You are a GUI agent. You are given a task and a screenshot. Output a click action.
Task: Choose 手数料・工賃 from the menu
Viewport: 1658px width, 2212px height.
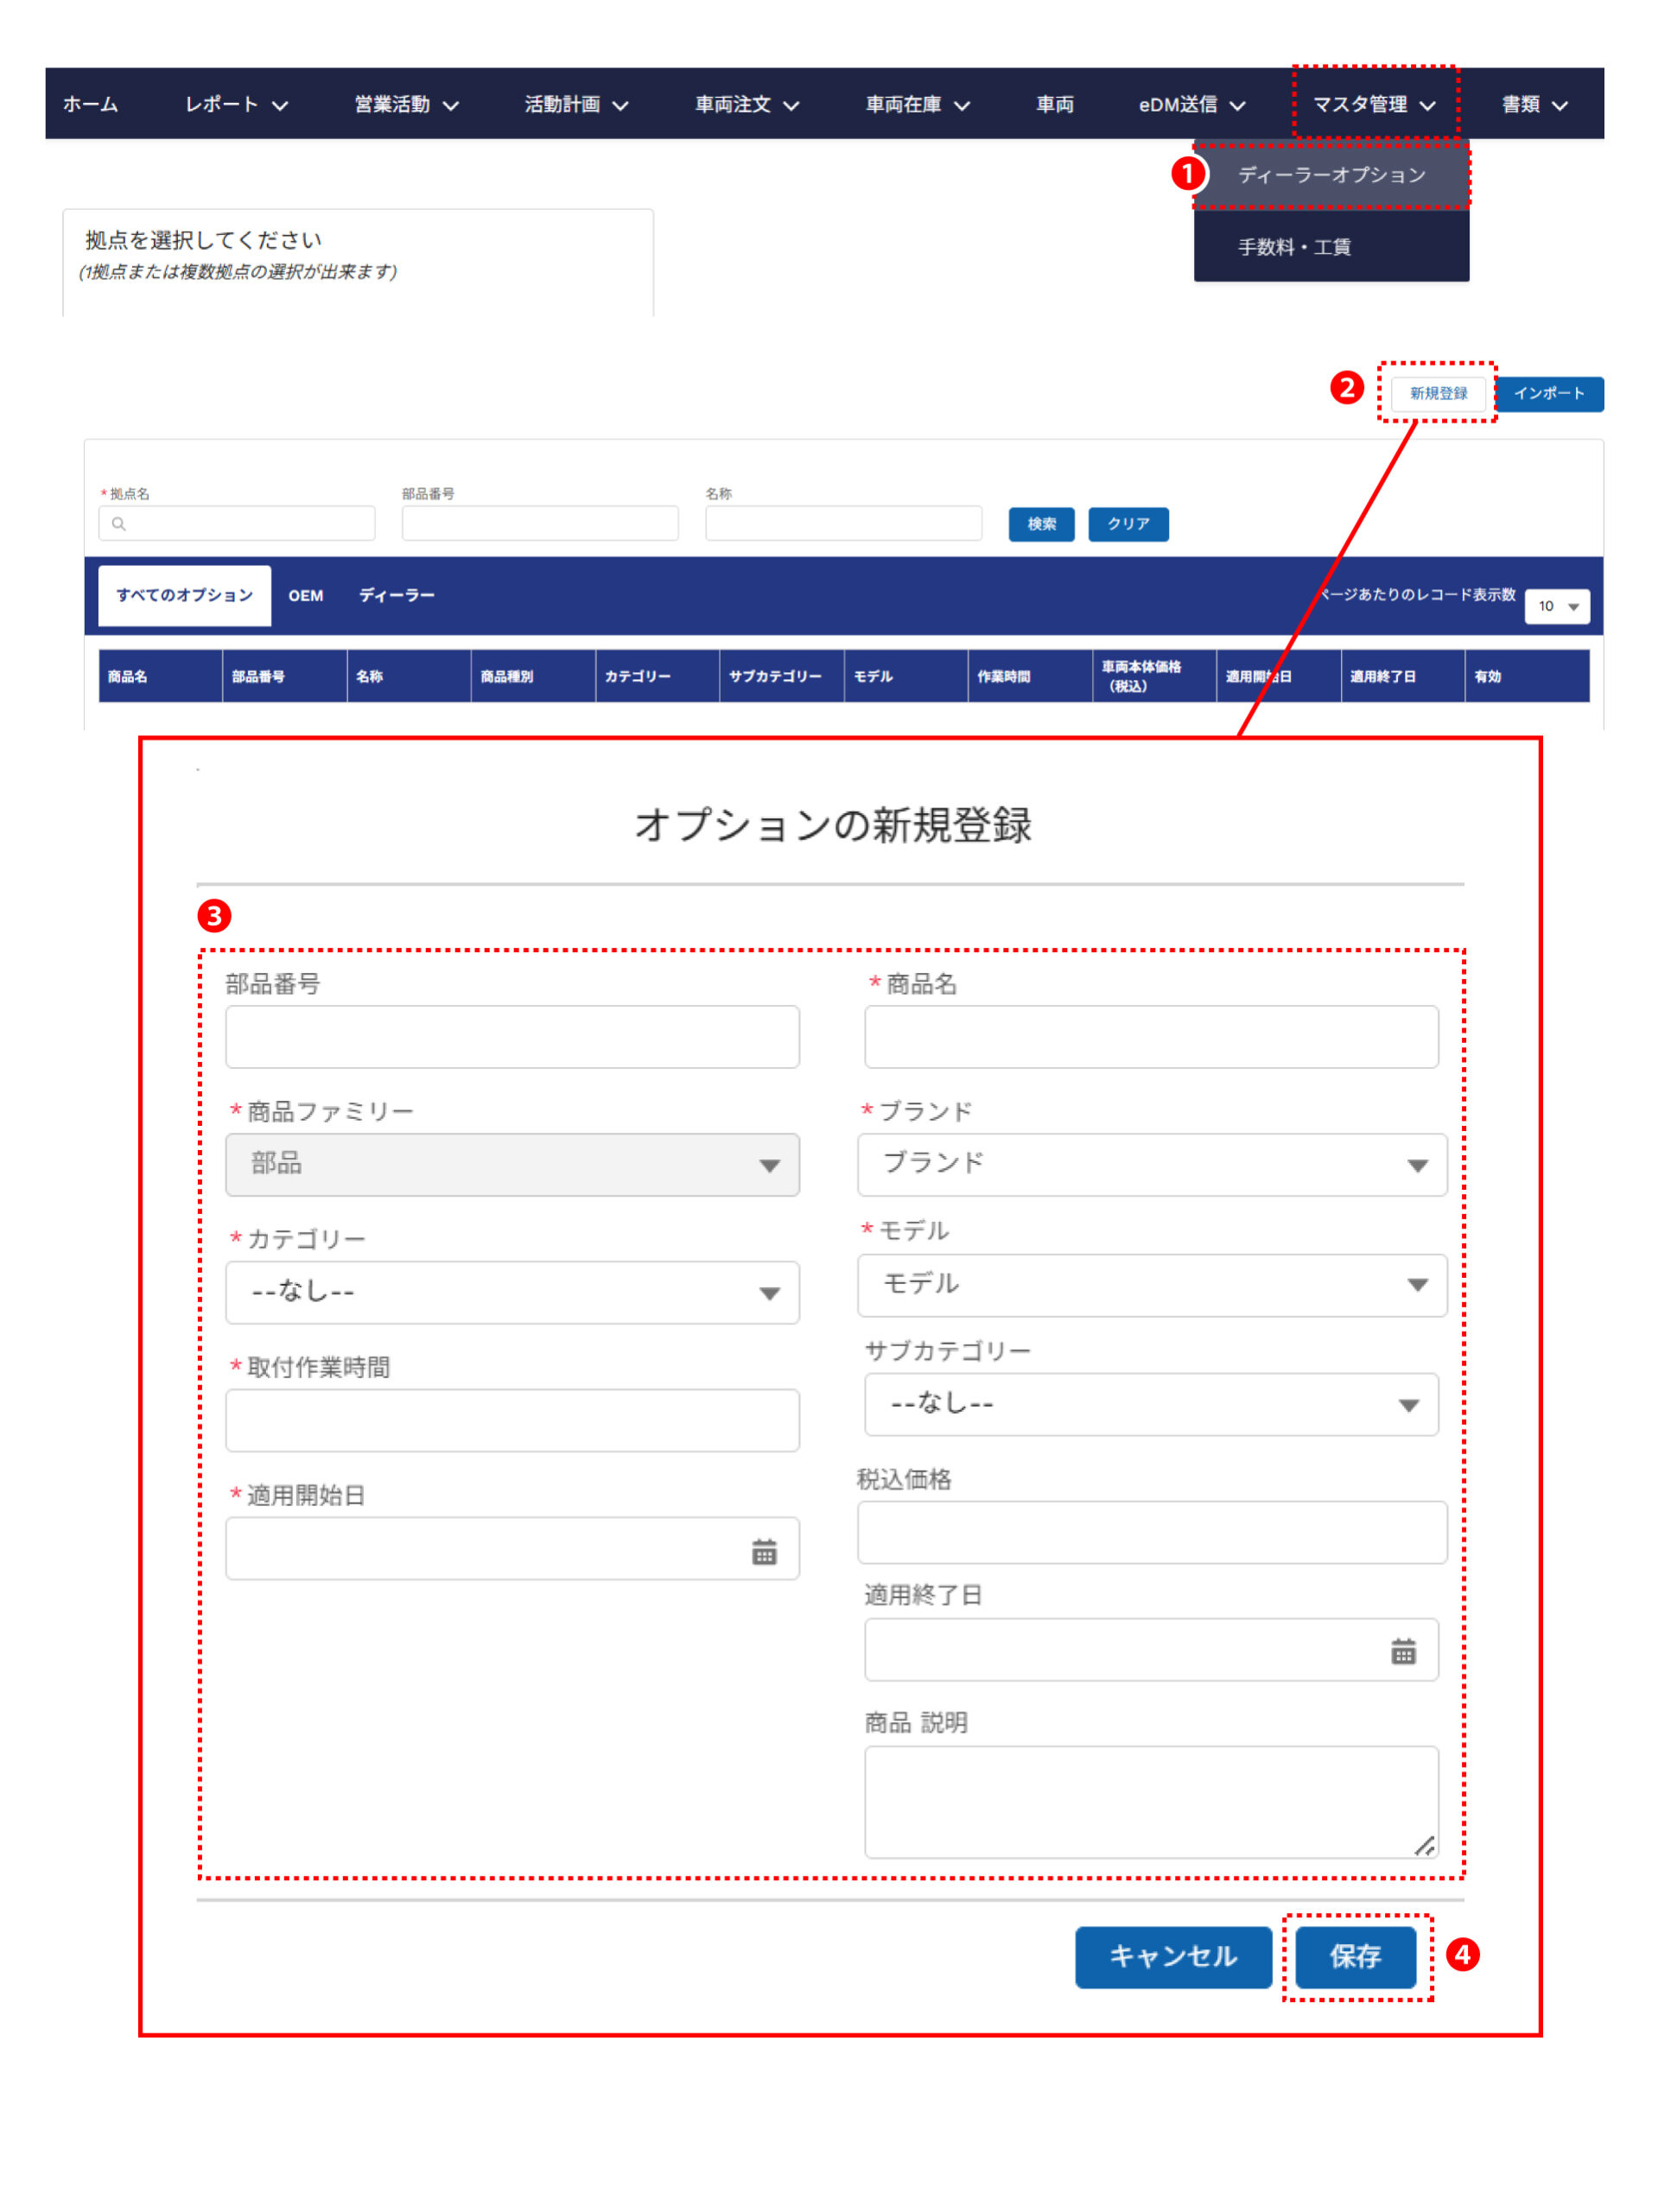1294,247
